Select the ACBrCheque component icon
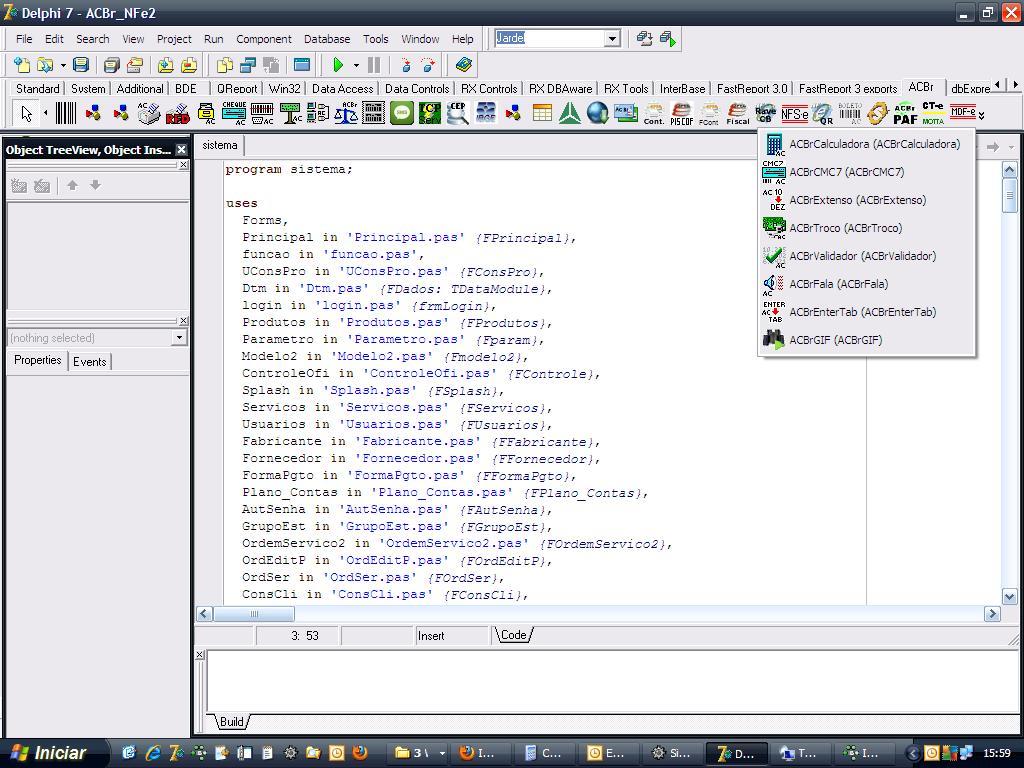The image size is (1024, 768). click(x=234, y=113)
